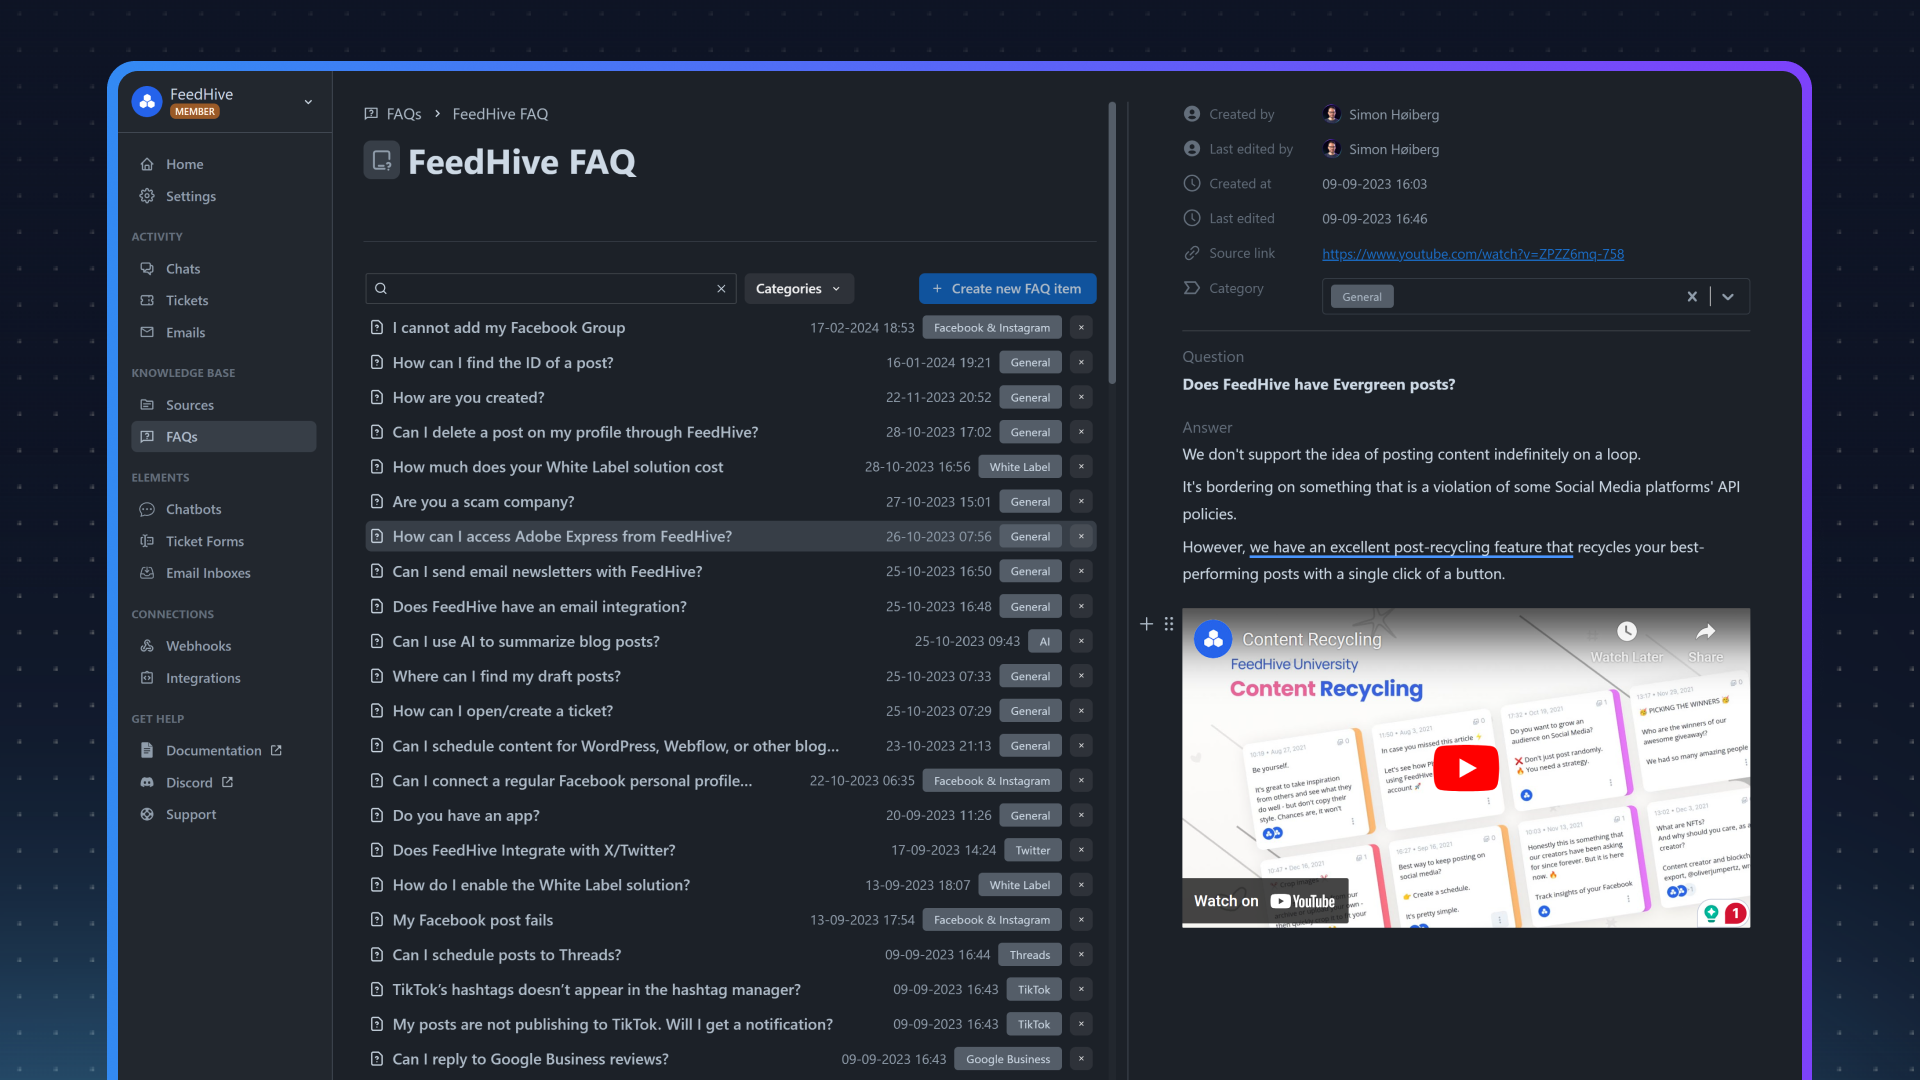Screen dimensions: 1920x1080
Task: Click the Google Business category tag
Action: tap(1007, 1059)
